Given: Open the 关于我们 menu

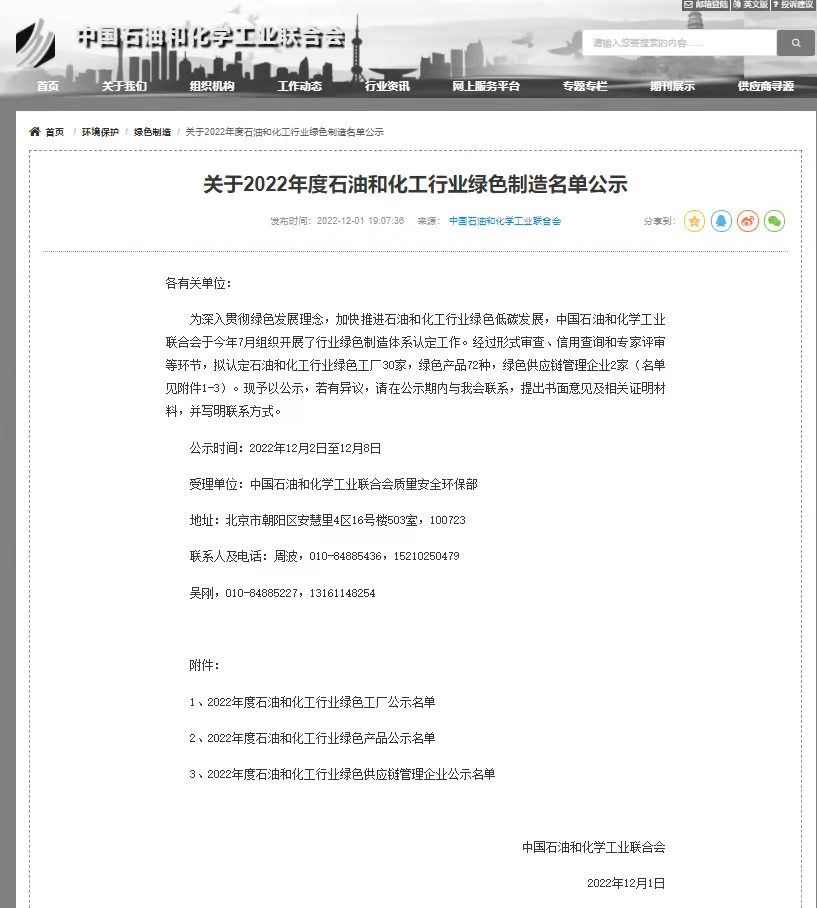Looking at the screenshot, I should tap(122, 87).
